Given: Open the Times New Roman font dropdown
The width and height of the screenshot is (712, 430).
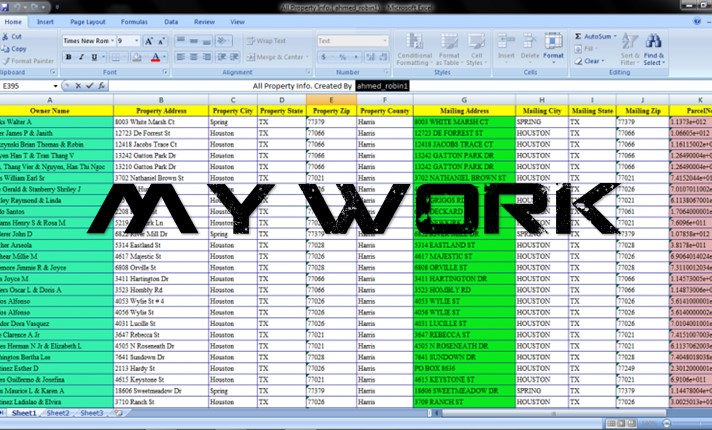Looking at the screenshot, I should pos(112,41).
